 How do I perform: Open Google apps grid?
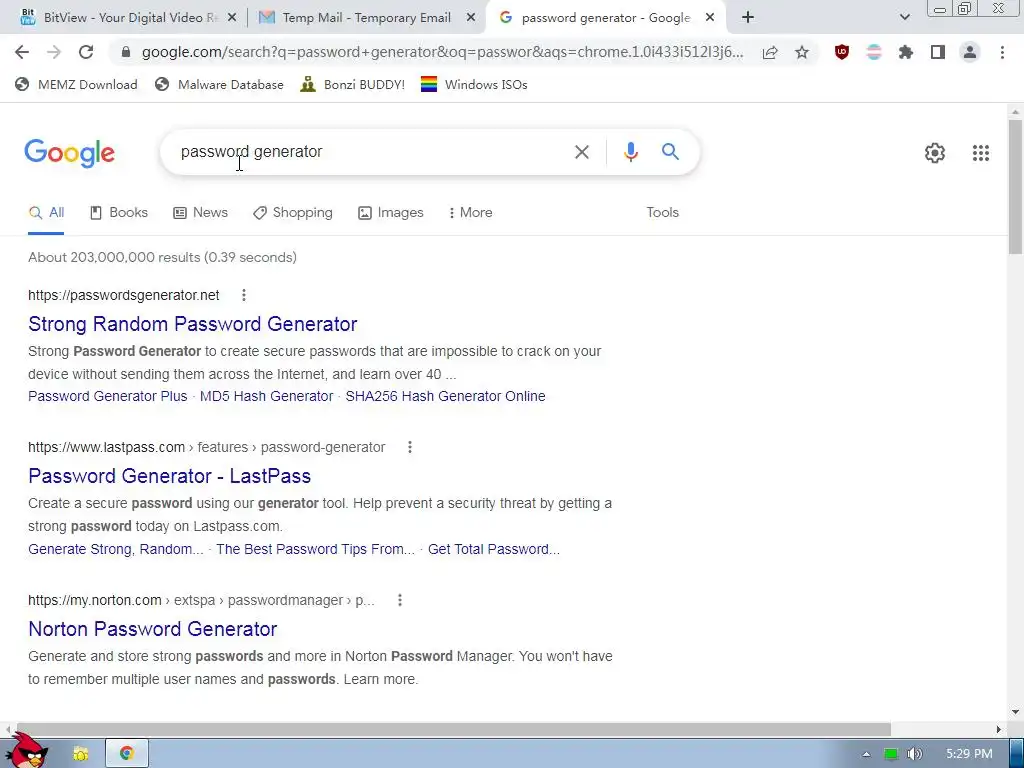tap(980, 153)
